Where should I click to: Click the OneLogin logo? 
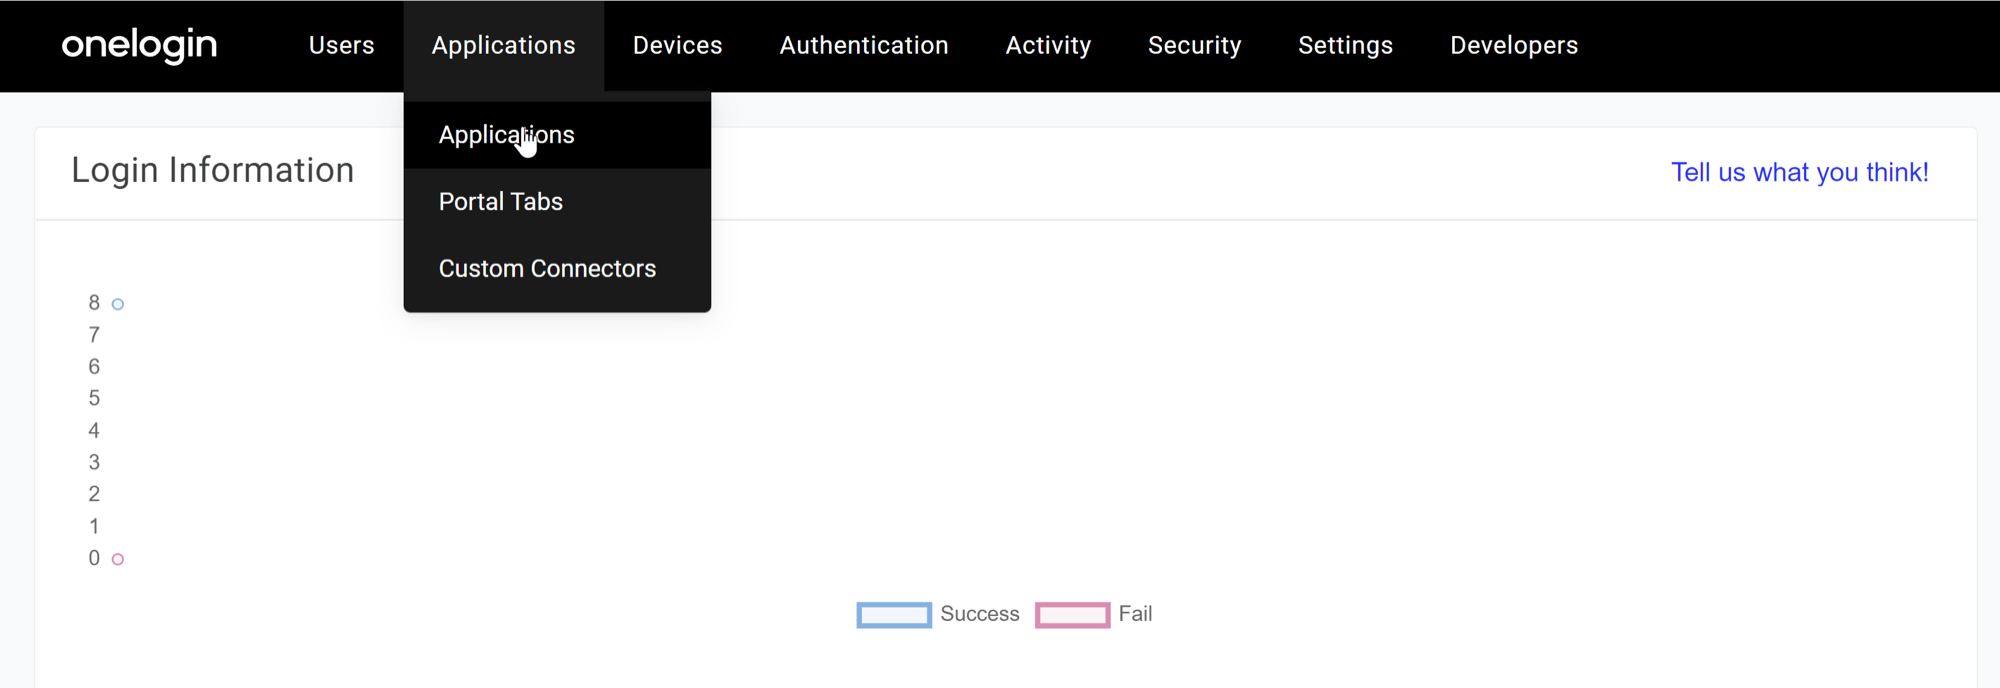click(x=139, y=45)
